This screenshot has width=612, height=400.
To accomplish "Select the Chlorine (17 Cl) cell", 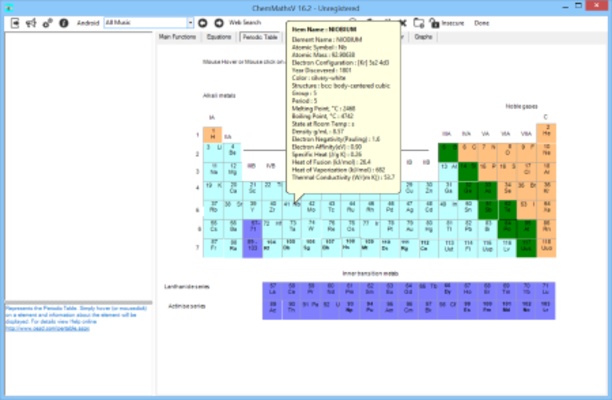I will point(527,171).
